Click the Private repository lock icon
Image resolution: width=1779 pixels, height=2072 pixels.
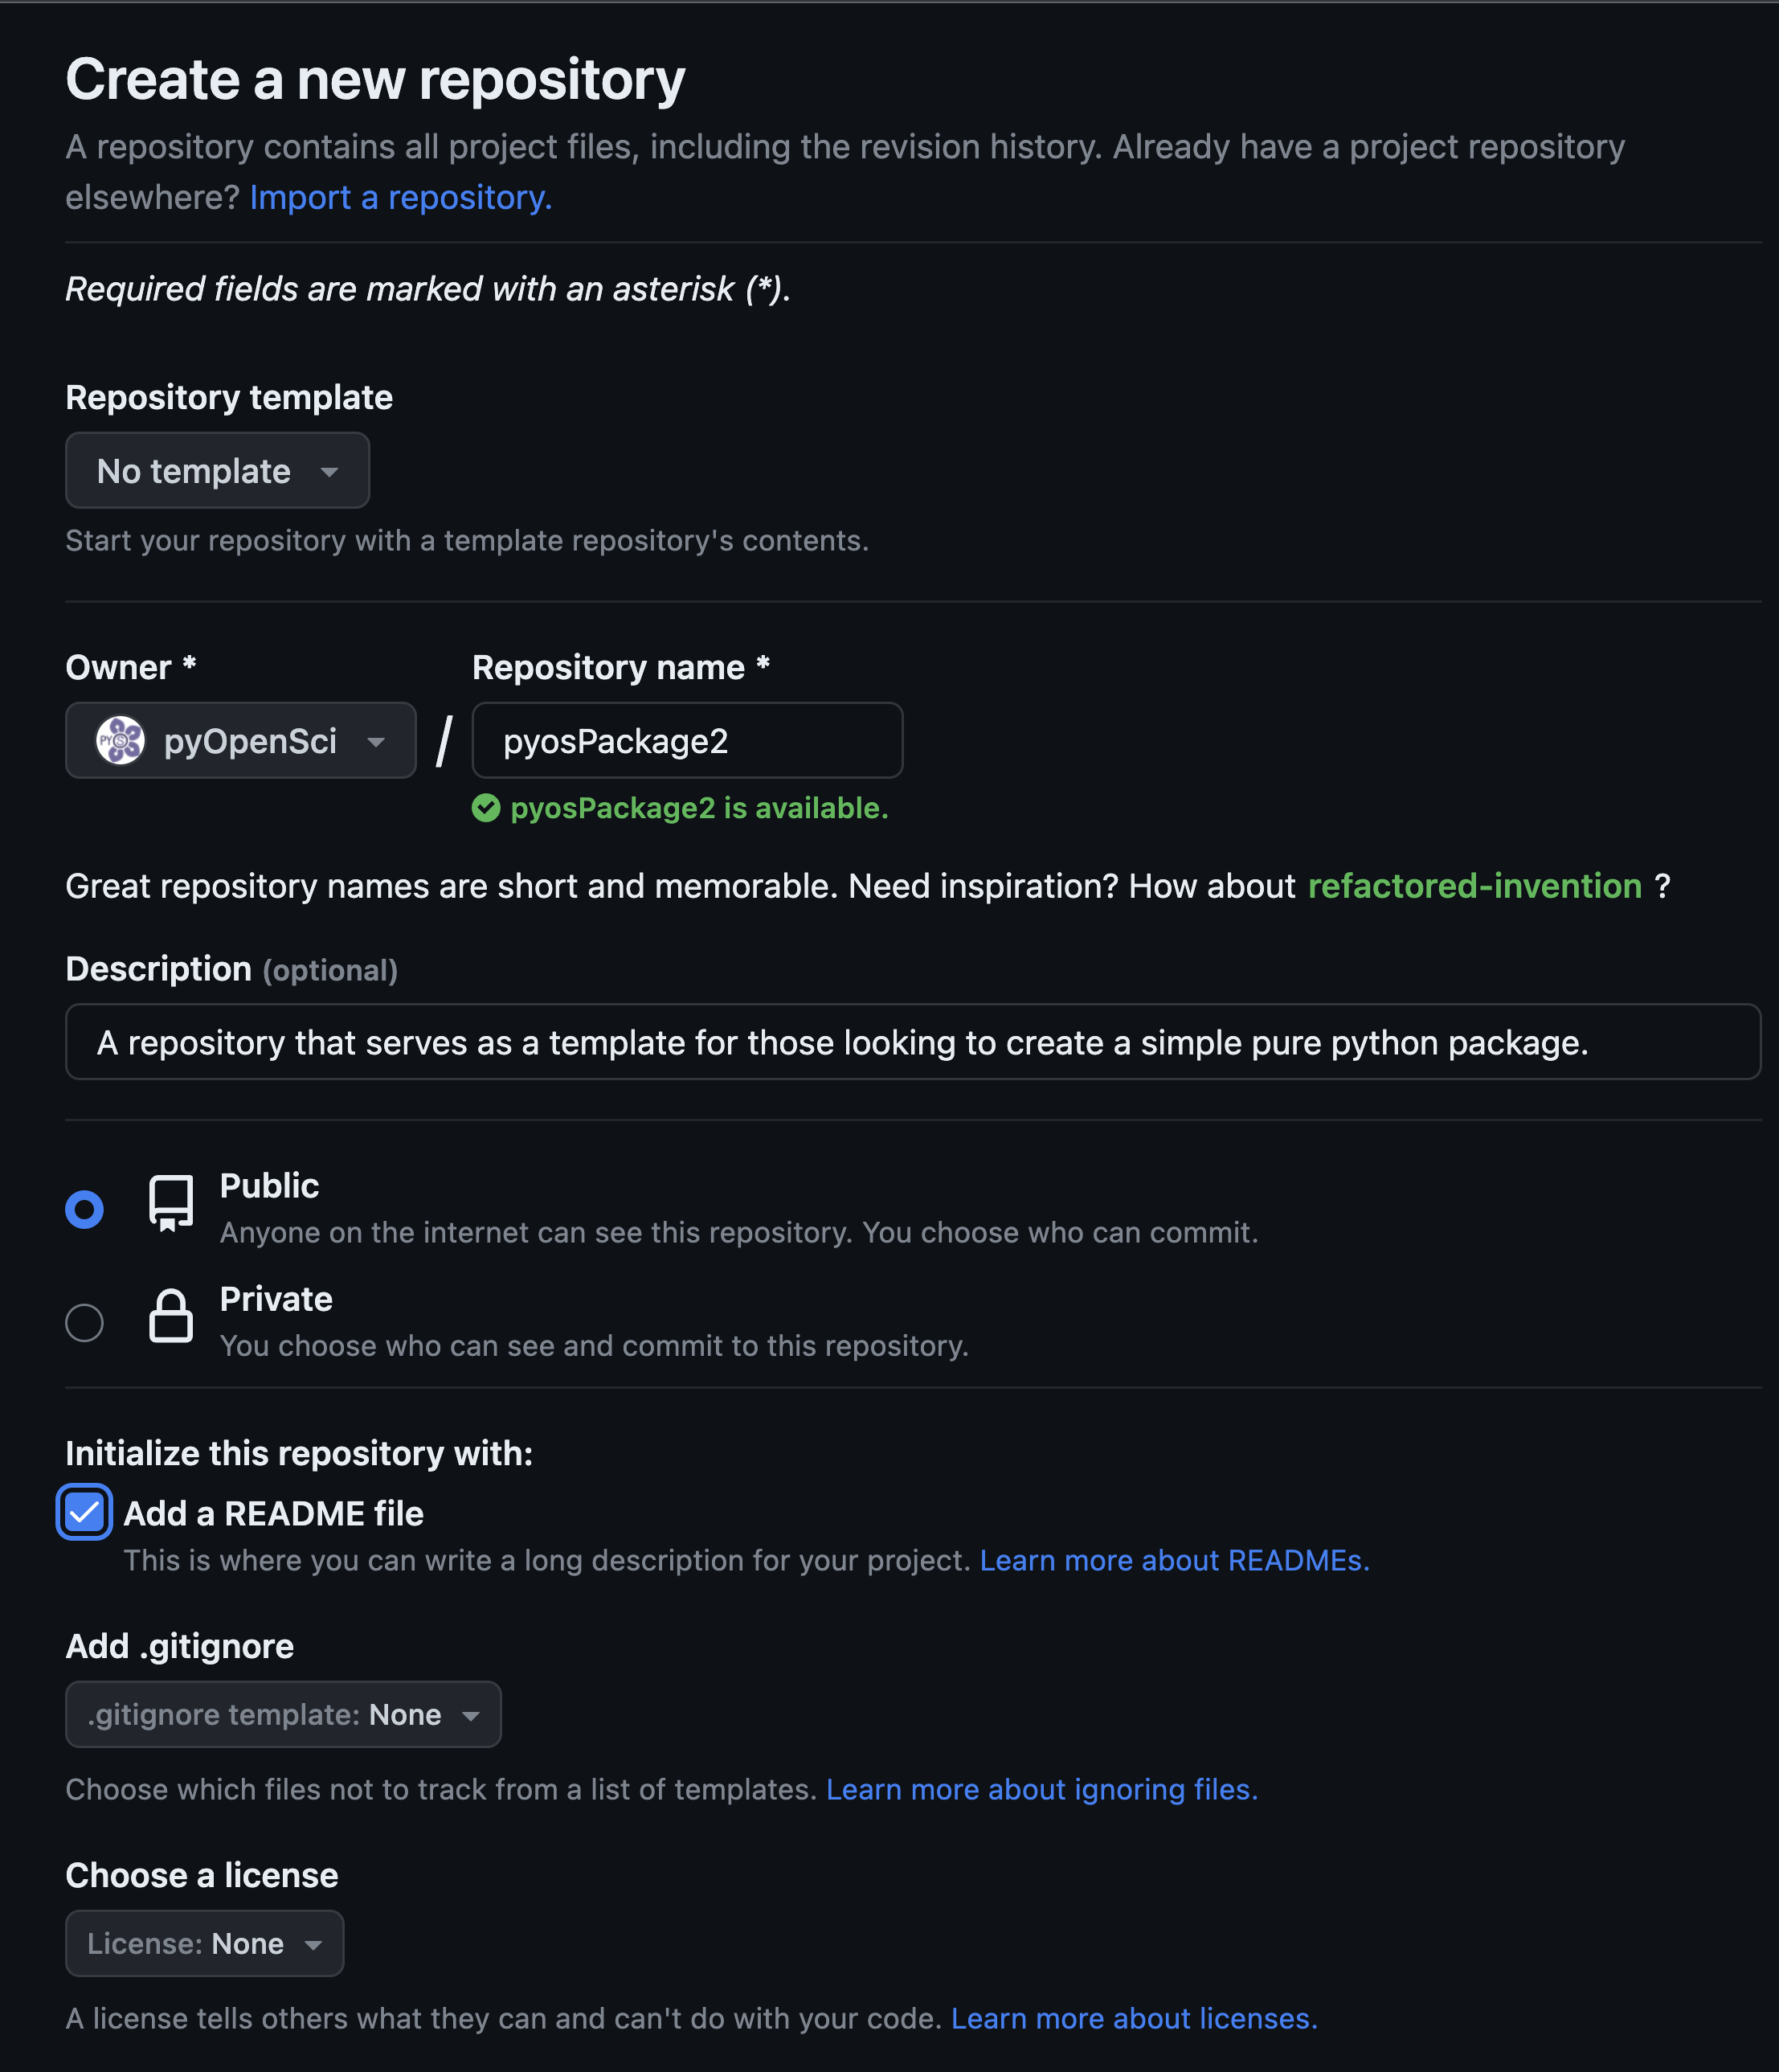(171, 1316)
